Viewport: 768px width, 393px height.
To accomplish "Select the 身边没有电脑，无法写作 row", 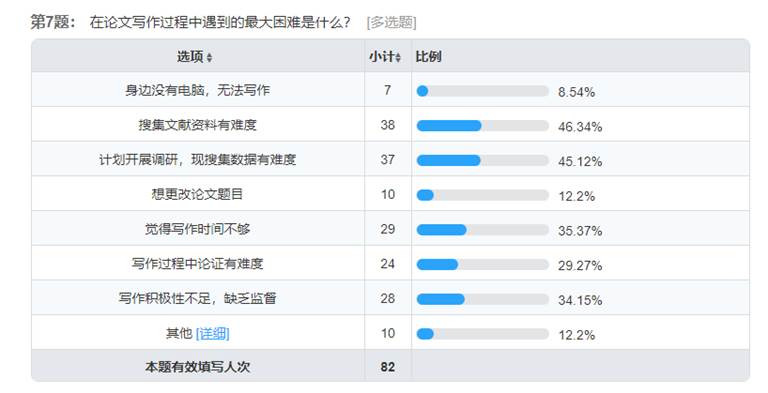I will coord(390,90).
